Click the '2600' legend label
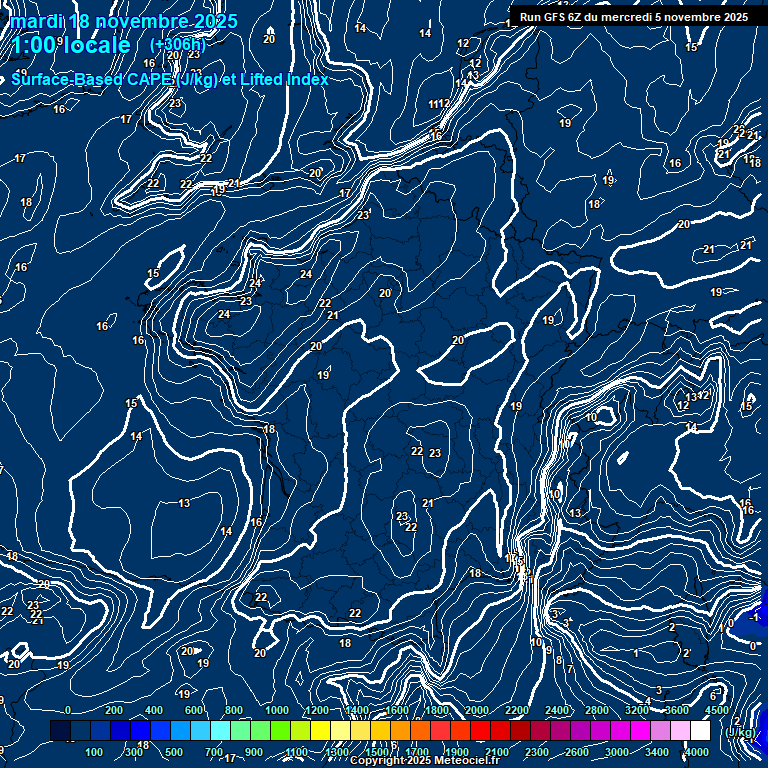Viewport: 768px width, 768px height. point(577,752)
